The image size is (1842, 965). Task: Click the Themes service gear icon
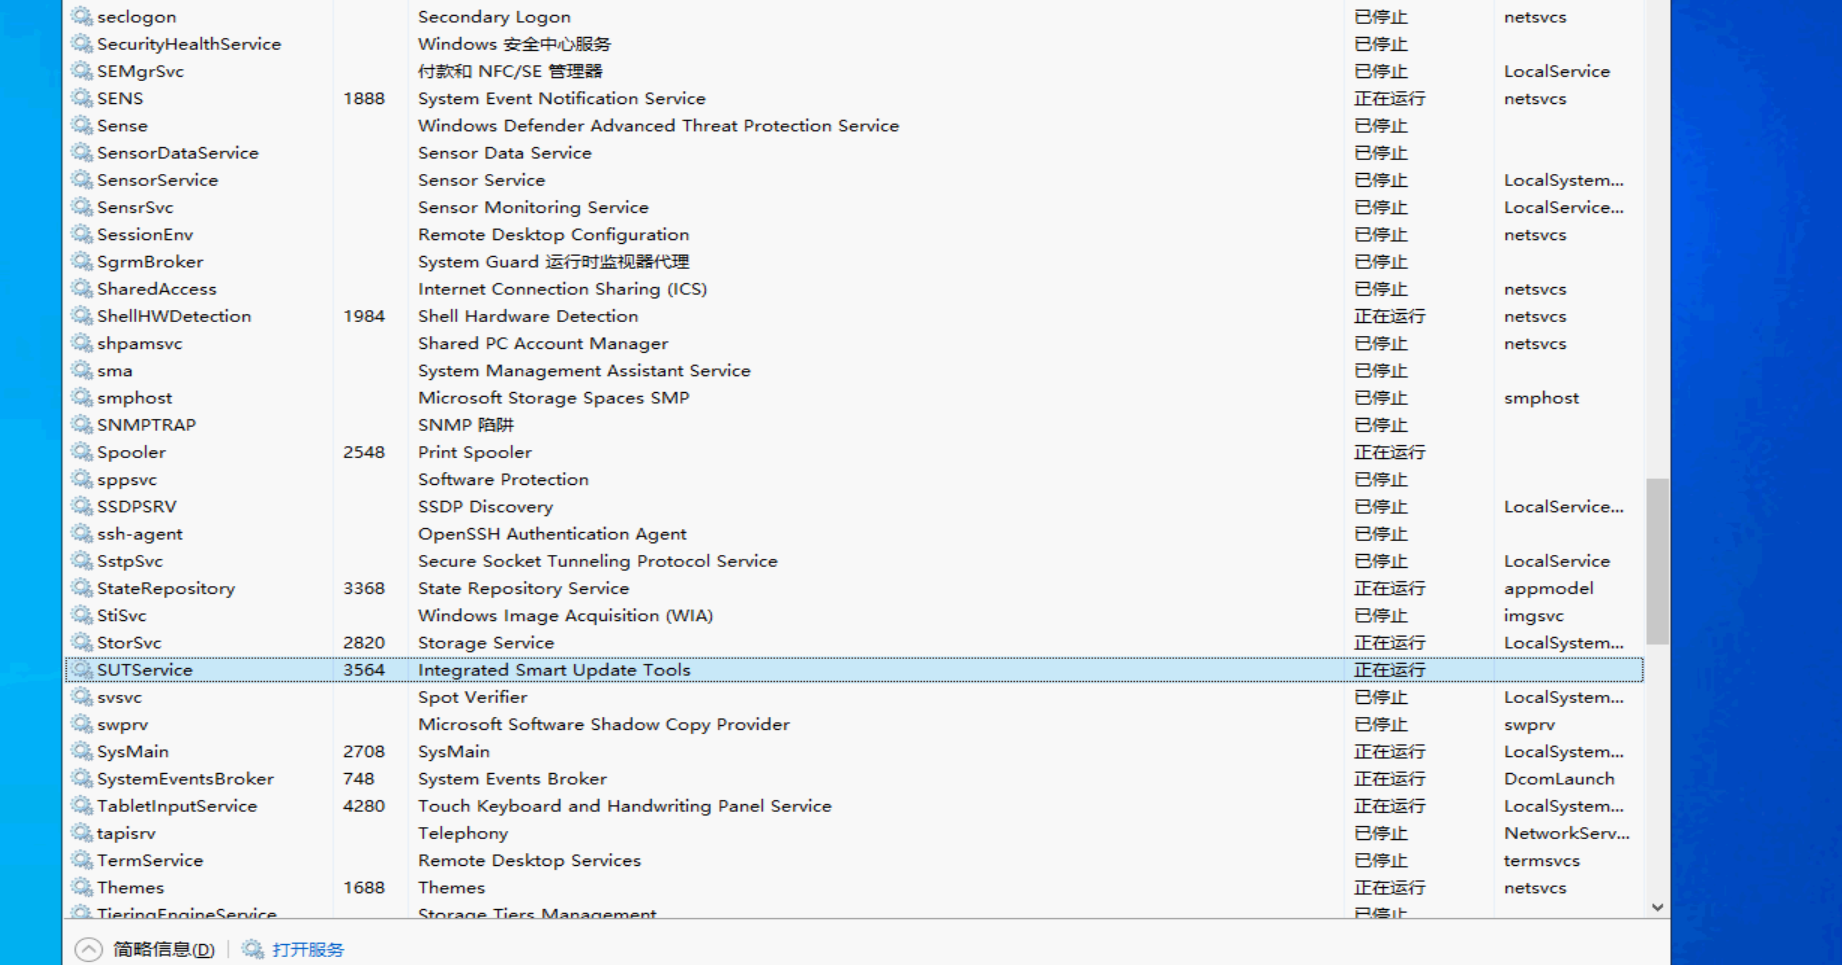tap(82, 887)
